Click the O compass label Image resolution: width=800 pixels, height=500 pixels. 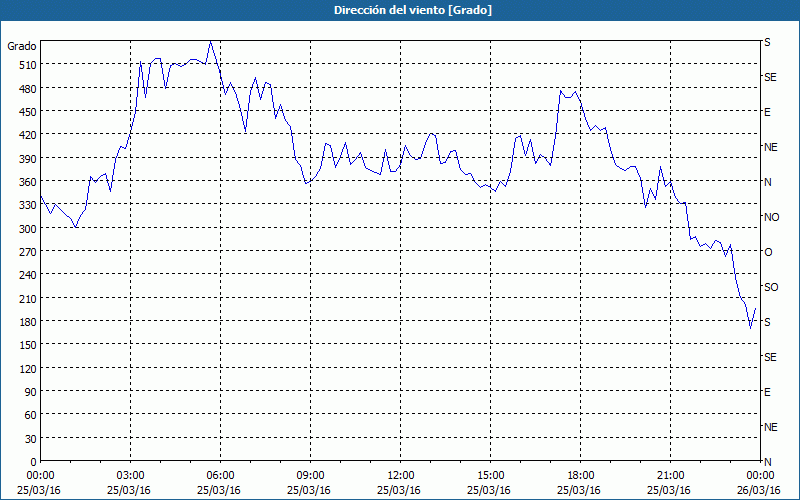pyautogui.click(x=768, y=252)
